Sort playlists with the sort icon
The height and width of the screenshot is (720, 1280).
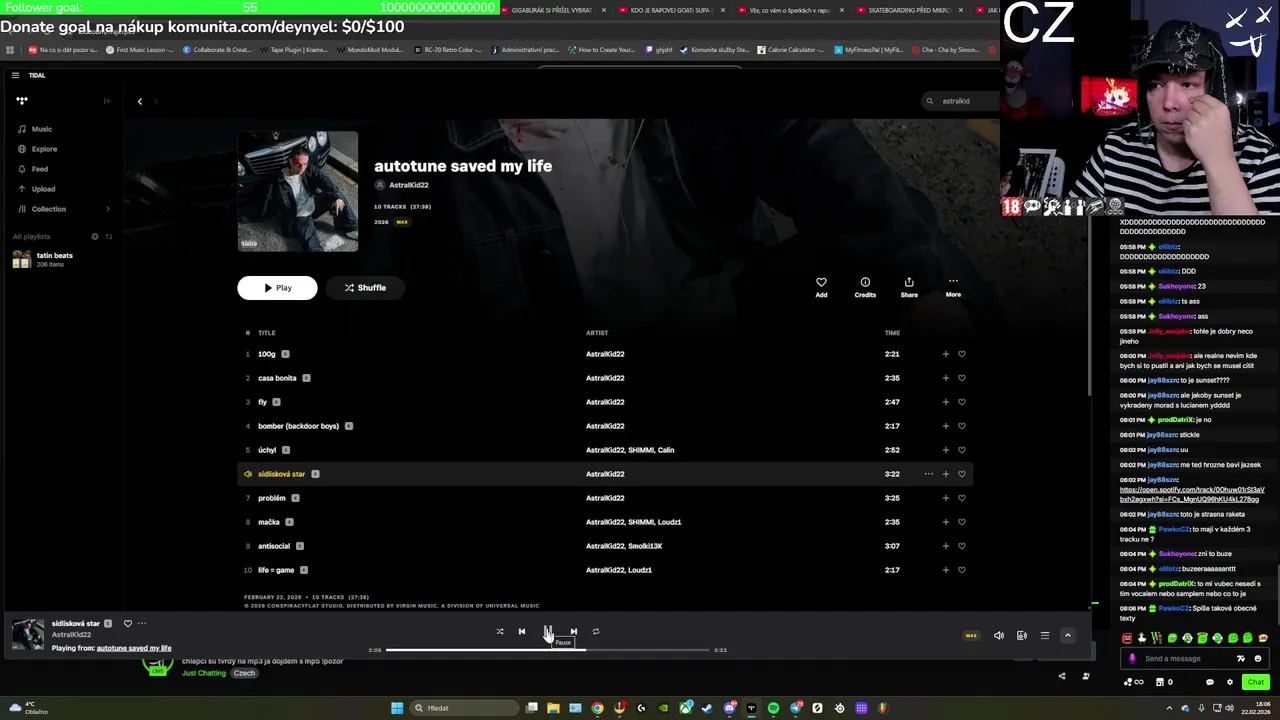tap(108, 237)
